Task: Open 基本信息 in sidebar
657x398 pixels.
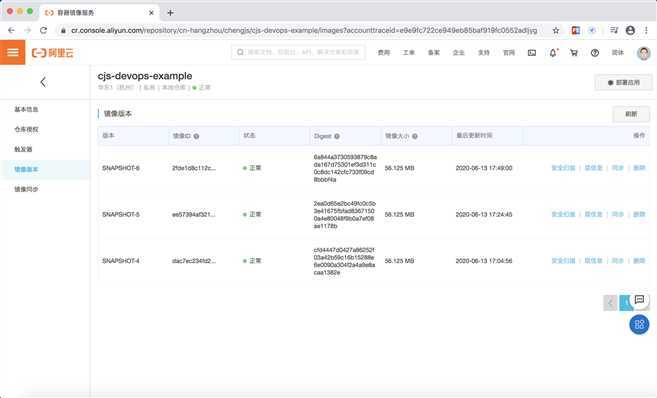Action: click(26, 109)
